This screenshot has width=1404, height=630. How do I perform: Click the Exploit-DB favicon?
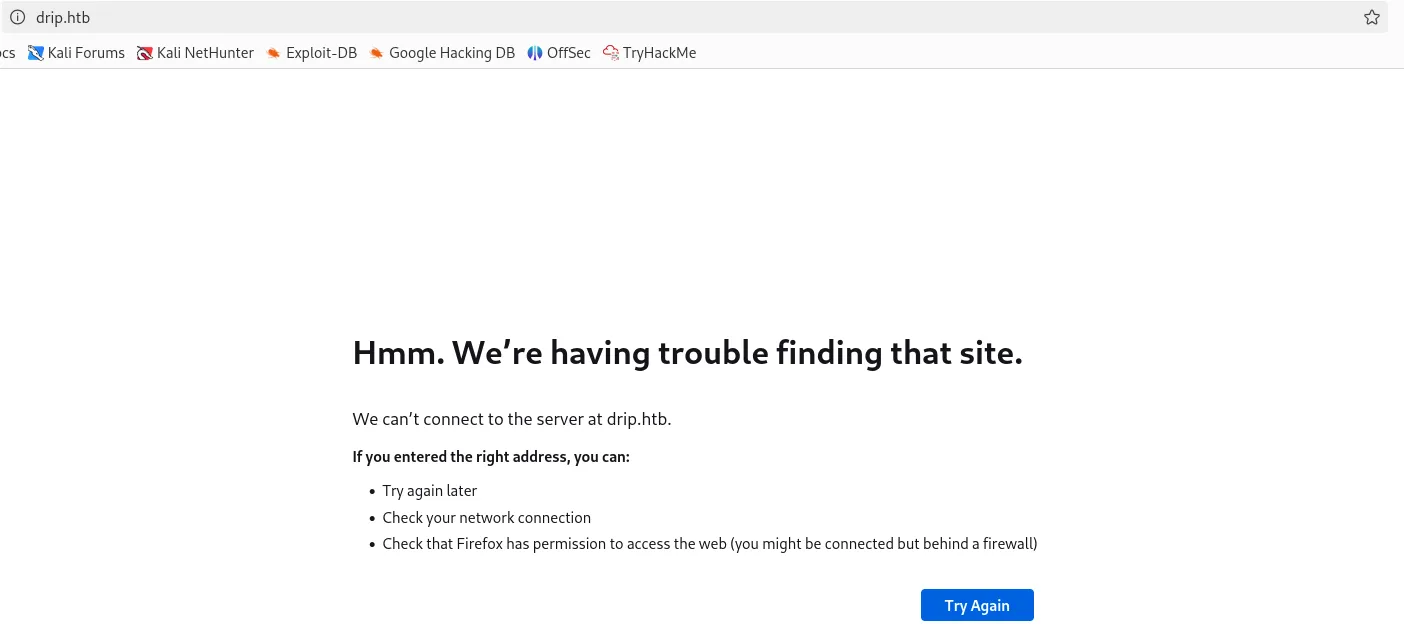pos(274,53)
